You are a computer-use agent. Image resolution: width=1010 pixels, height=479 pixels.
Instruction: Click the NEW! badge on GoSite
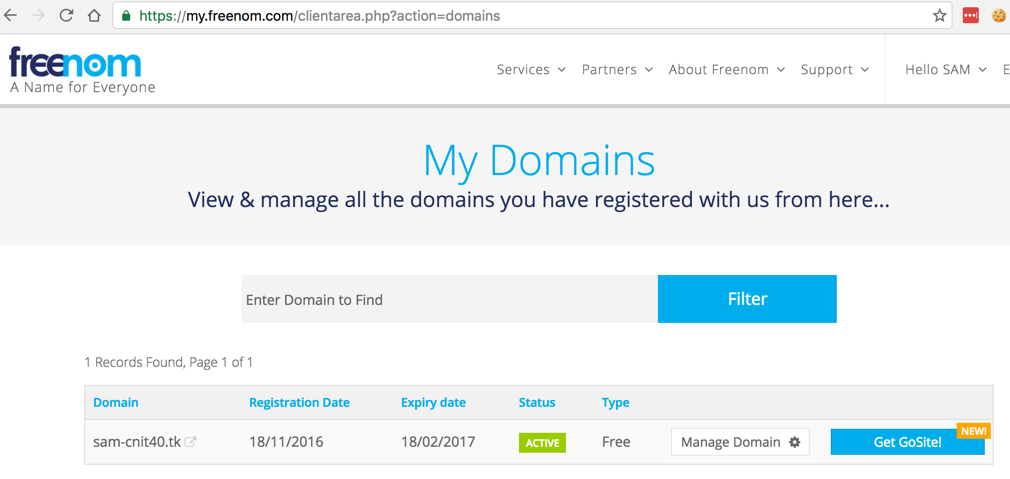(973, 431)
